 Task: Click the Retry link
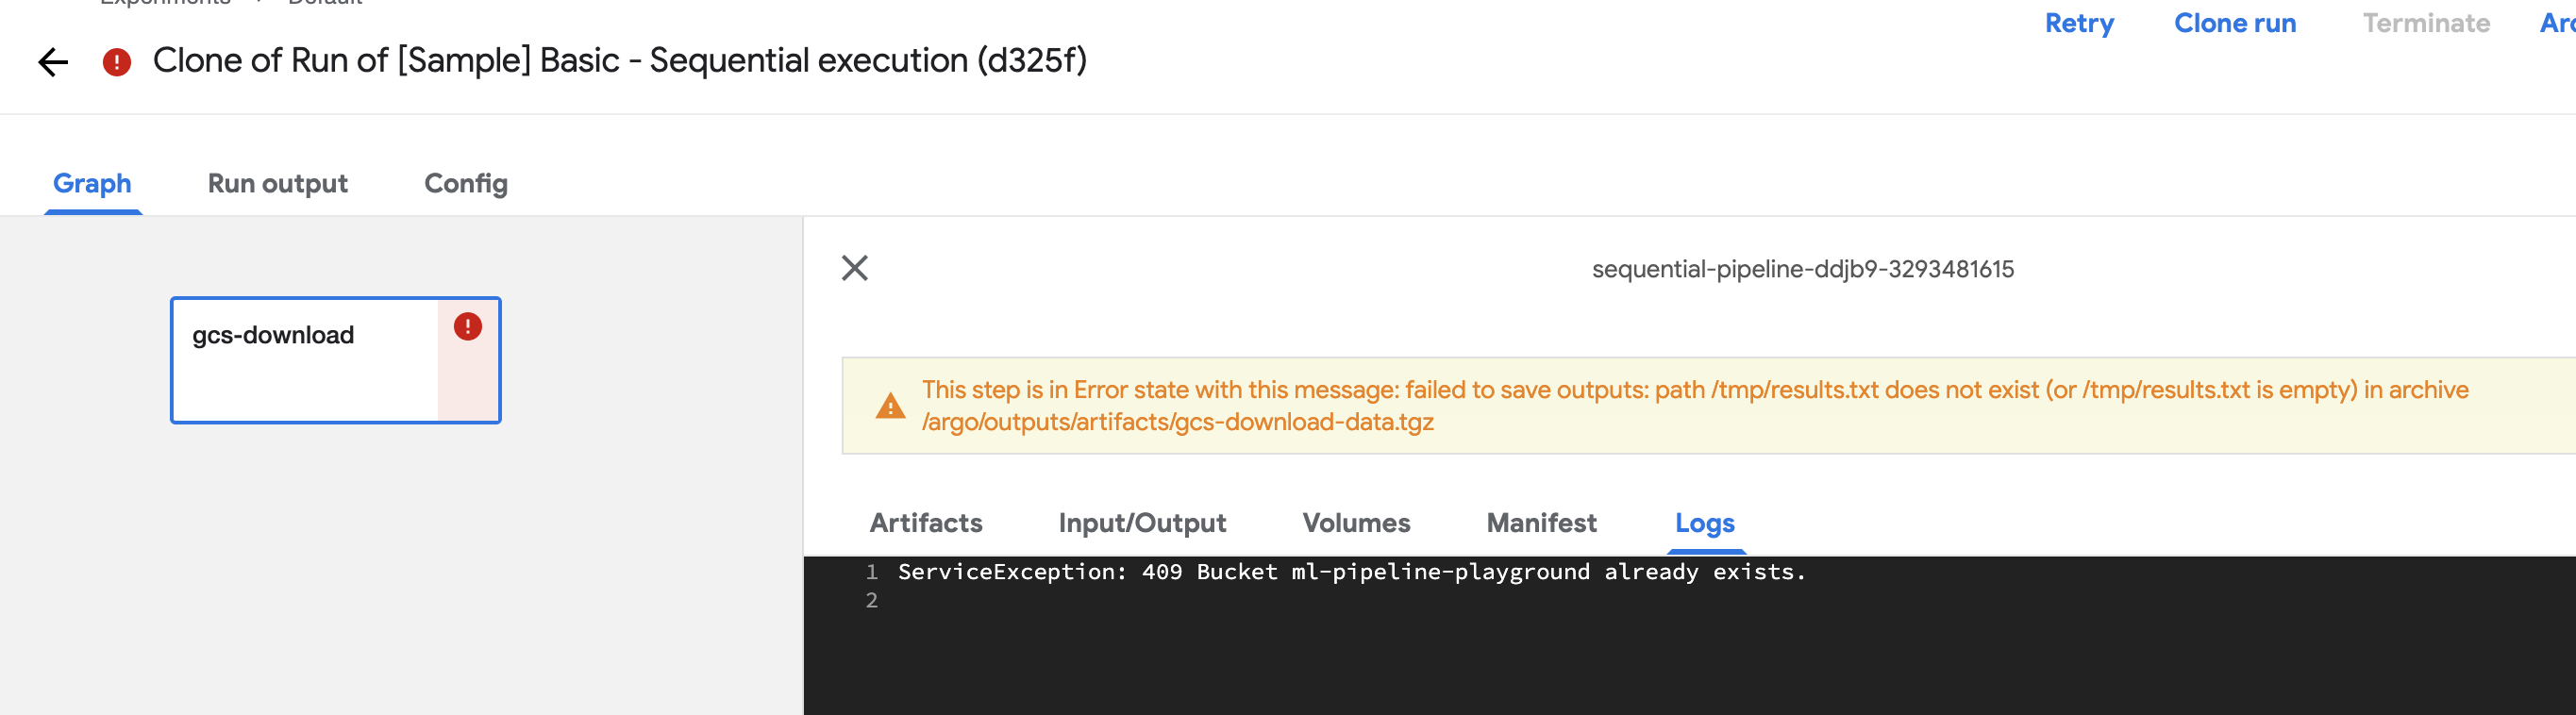click(2080, 22)
